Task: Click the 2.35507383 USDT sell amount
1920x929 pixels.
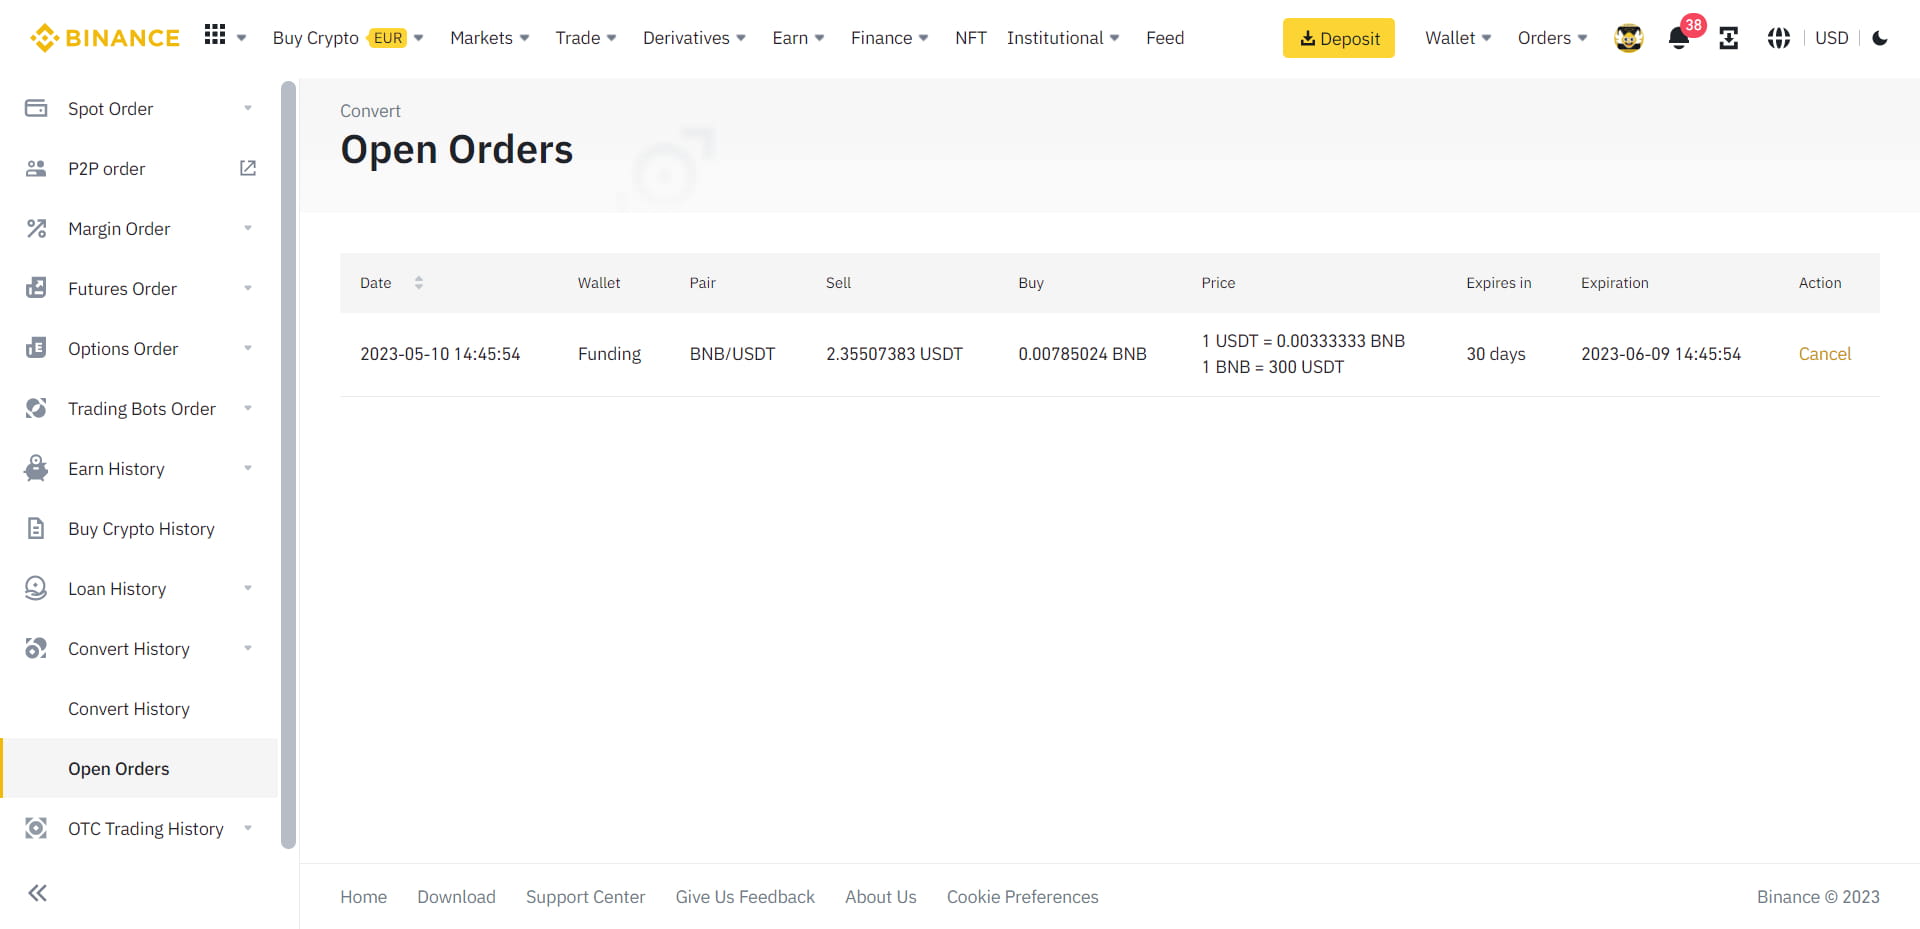Action: pos(894,354)
